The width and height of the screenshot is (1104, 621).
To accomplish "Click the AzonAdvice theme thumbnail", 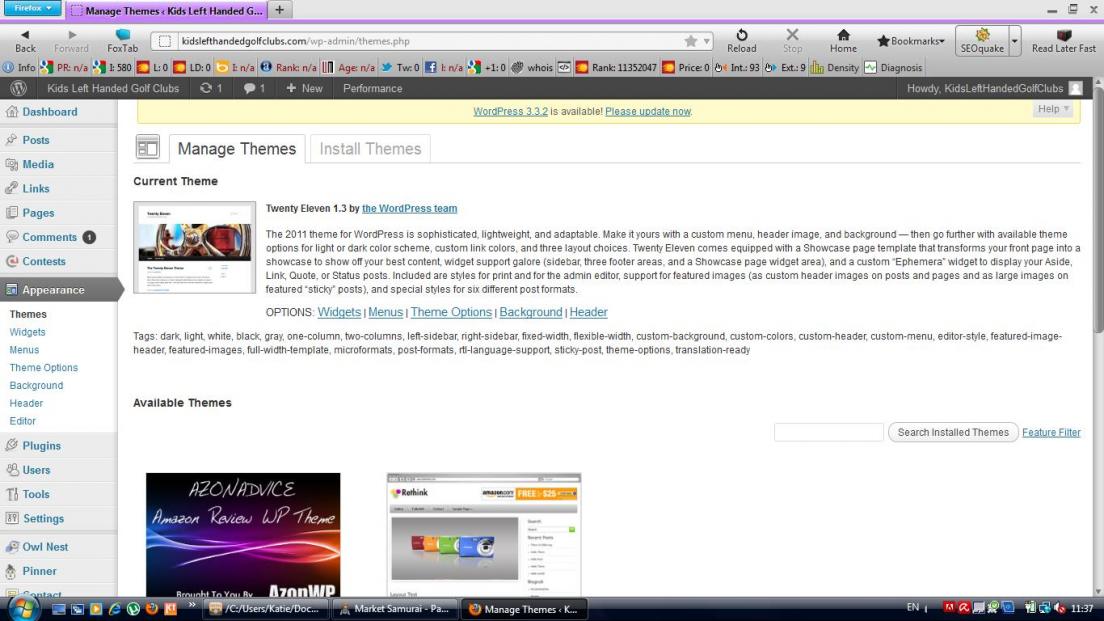I will click(x=243, y=535).
